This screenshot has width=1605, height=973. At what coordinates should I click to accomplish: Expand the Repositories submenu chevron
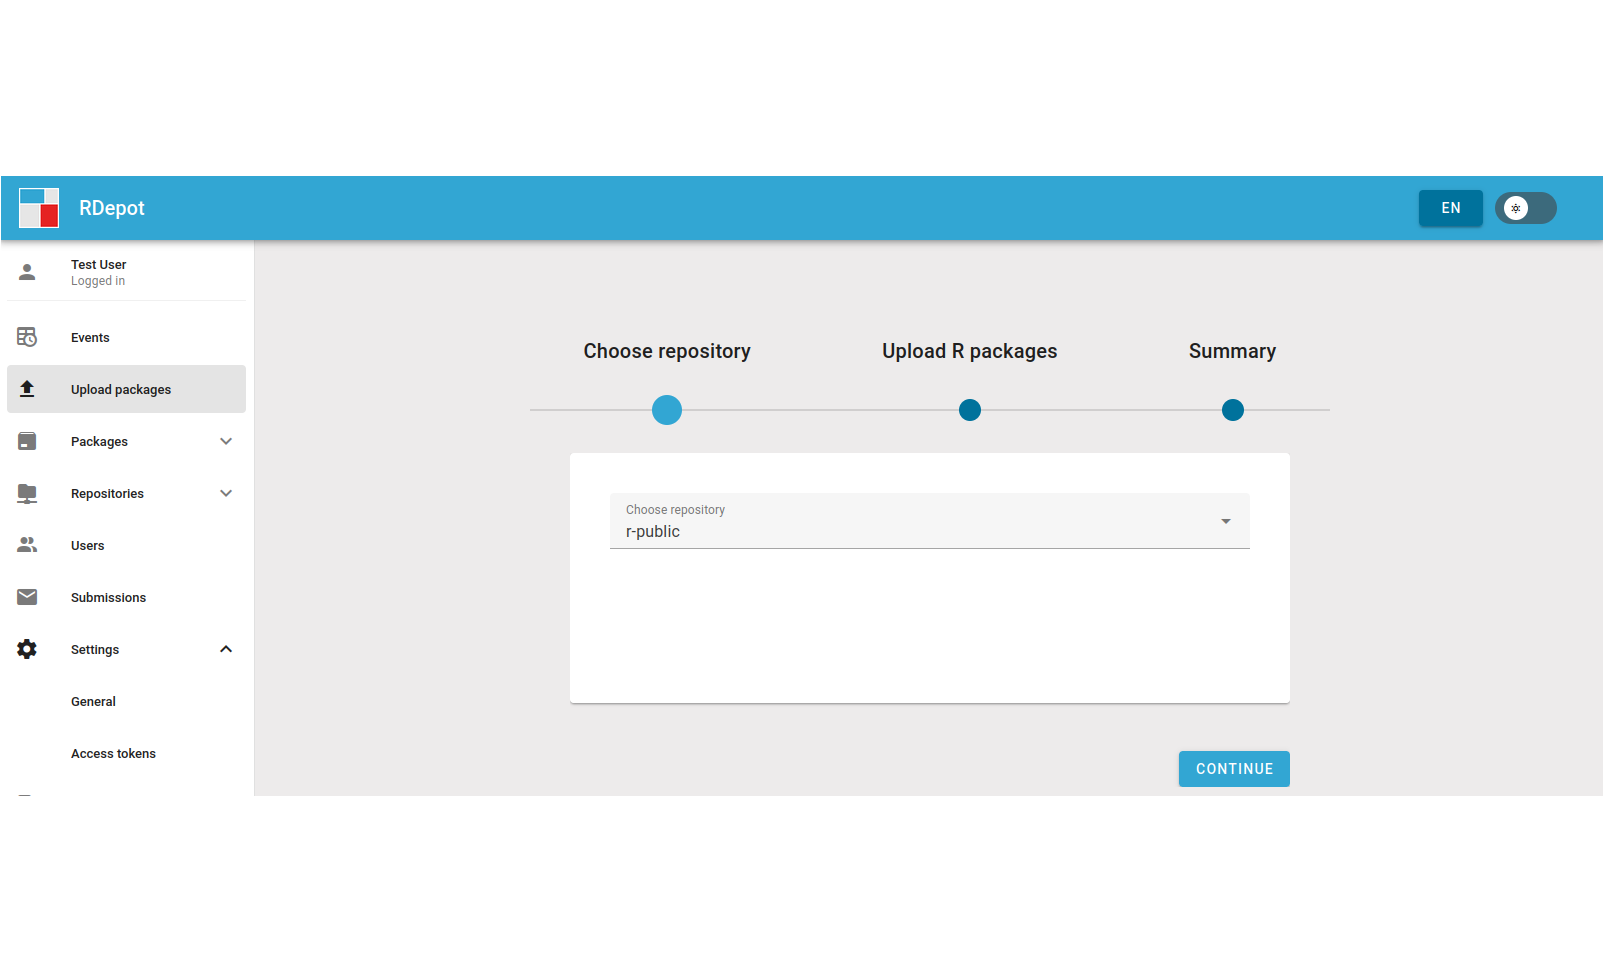(x=226, y=493)
